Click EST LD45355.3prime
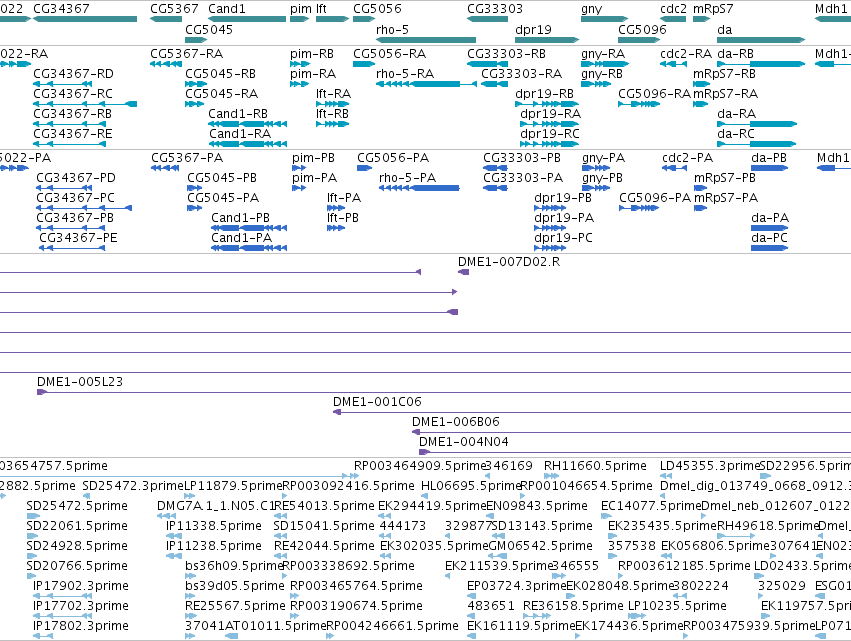The height and width of the screenshot is (641, 851). click(666, 476)
